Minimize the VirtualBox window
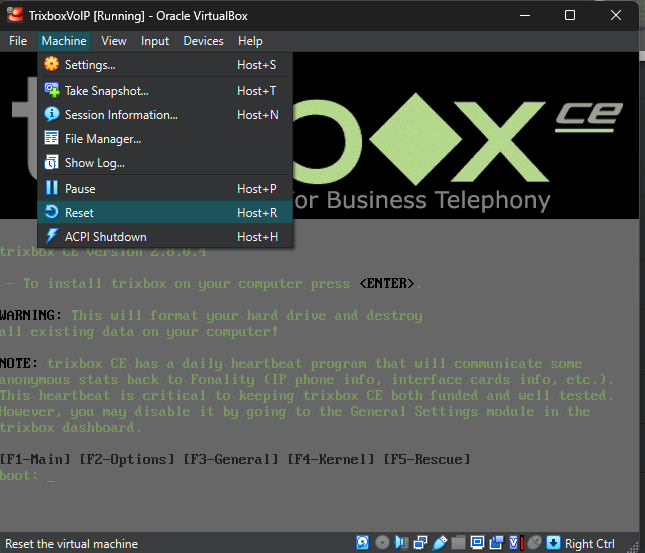Screen dimensions: 645x553 (x=525, y=16)
